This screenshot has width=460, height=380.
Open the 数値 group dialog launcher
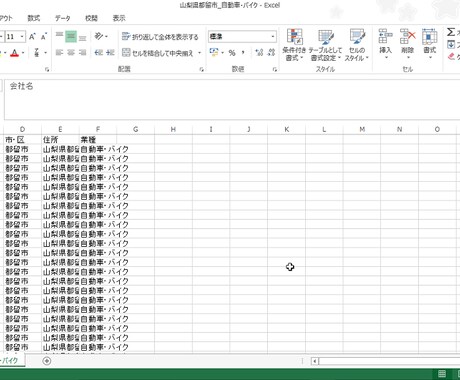(x=275, y=69)
